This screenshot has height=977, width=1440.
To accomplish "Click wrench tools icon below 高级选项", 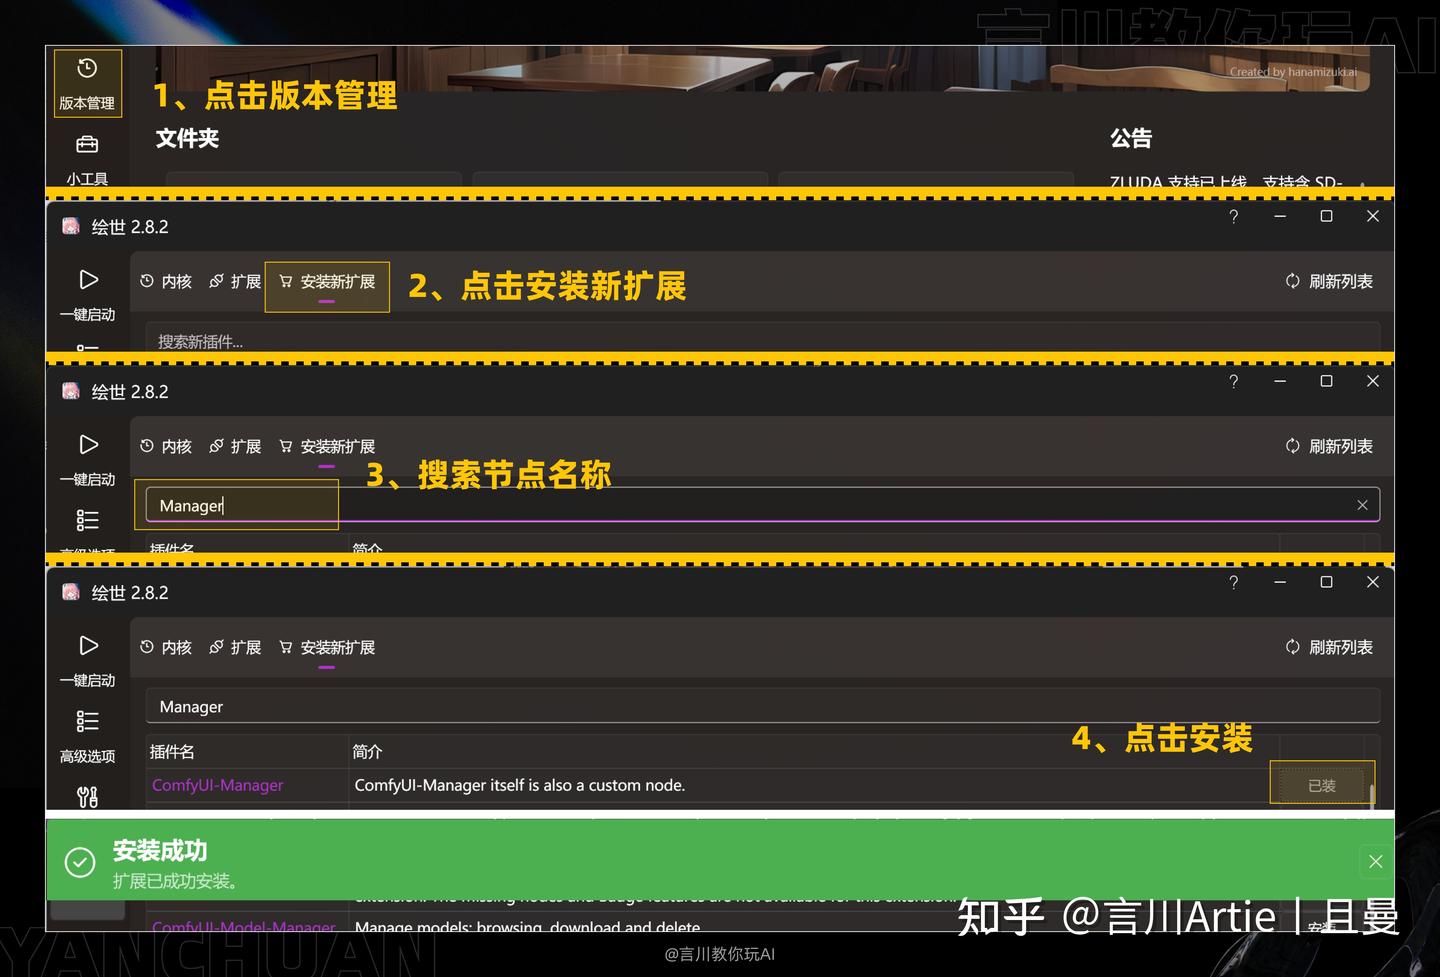I will point(88,797).
